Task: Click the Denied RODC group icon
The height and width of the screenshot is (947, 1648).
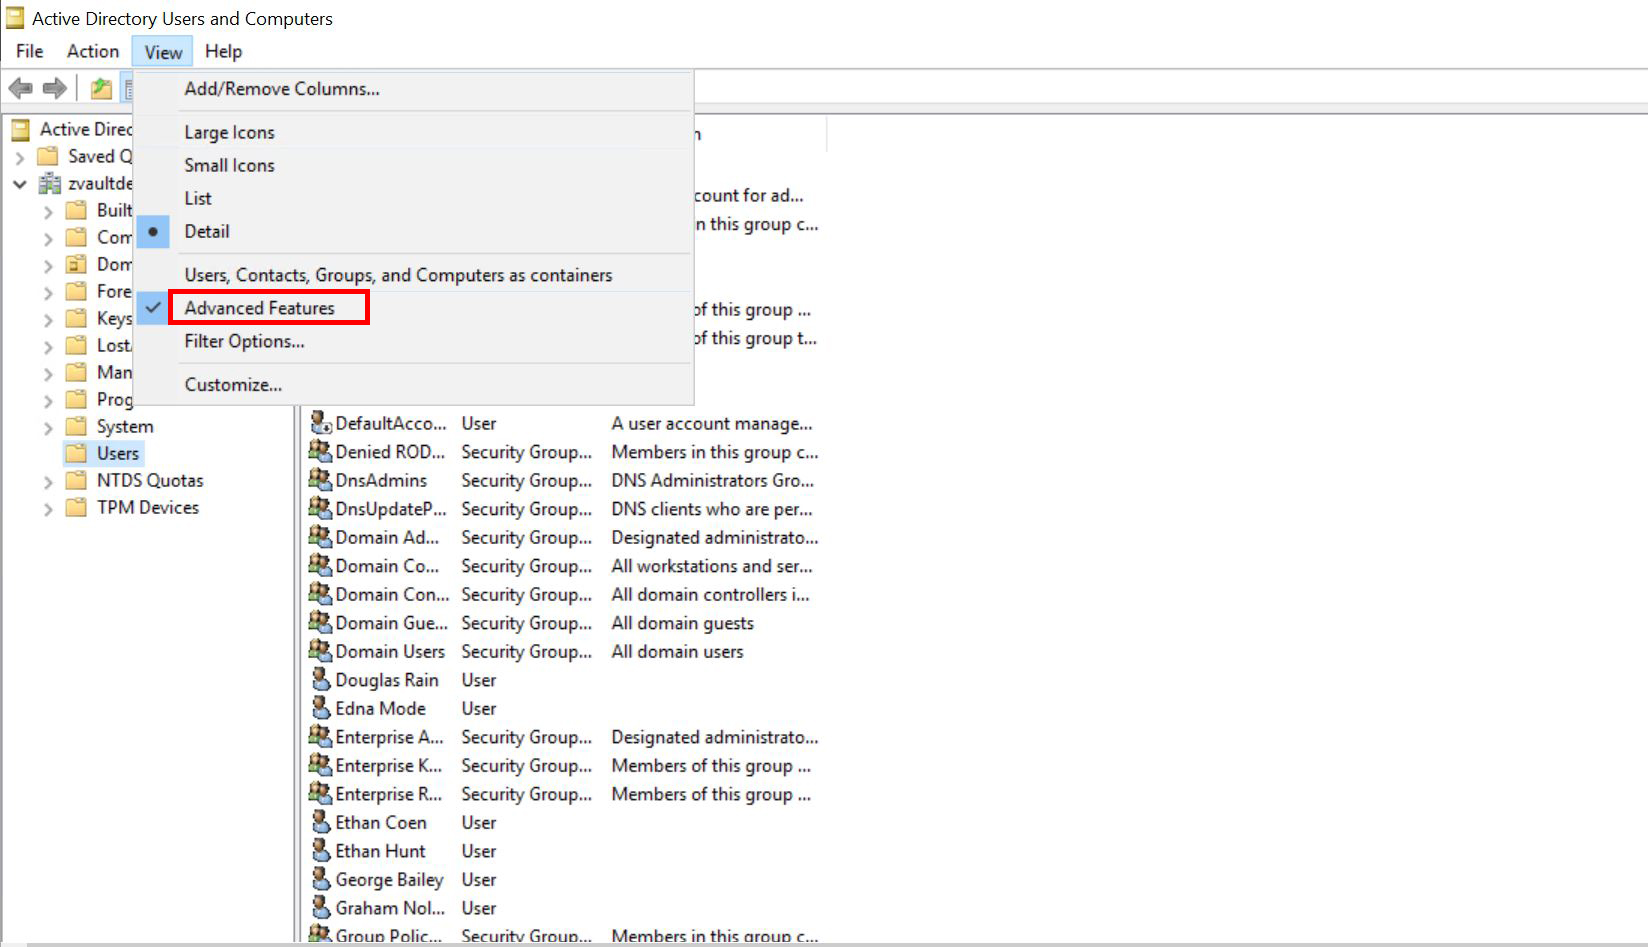Action: 320,451
